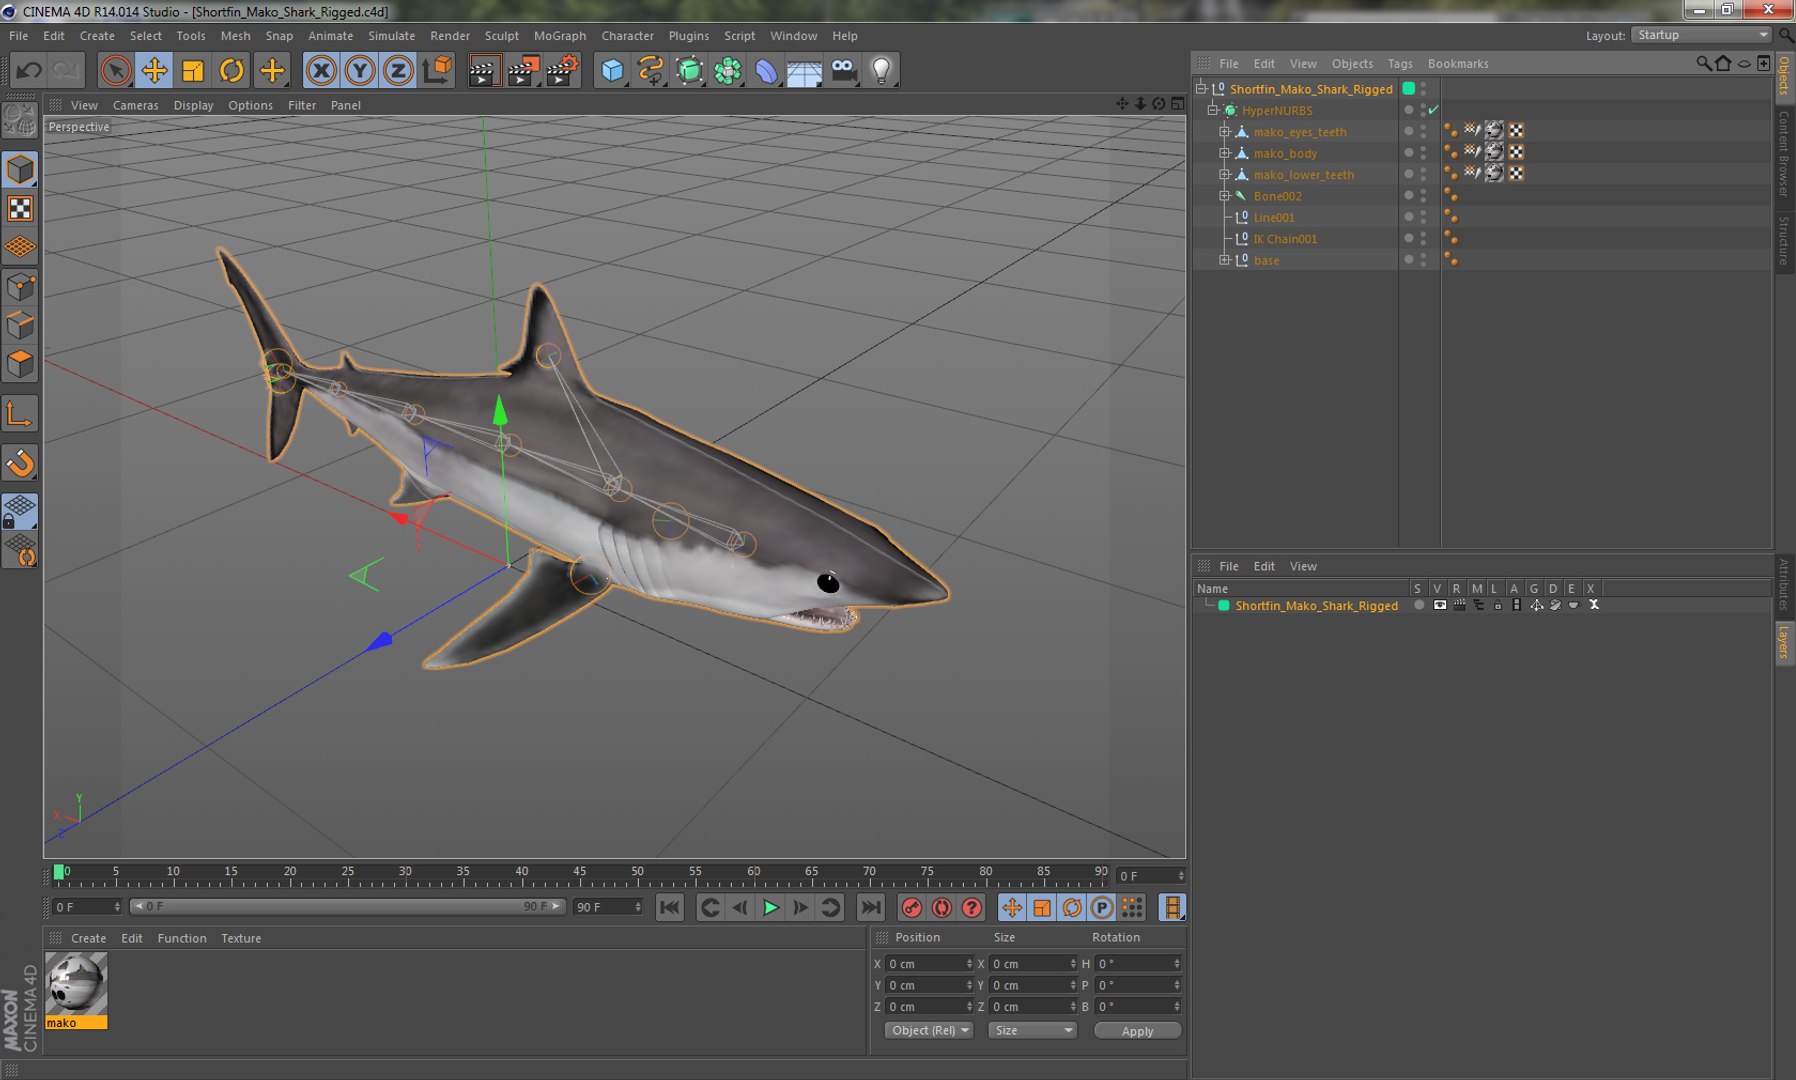Viewport: 1796px width, 1080px height.
Task: Toggle X axis lock
Action: click(x=321, y=70)
